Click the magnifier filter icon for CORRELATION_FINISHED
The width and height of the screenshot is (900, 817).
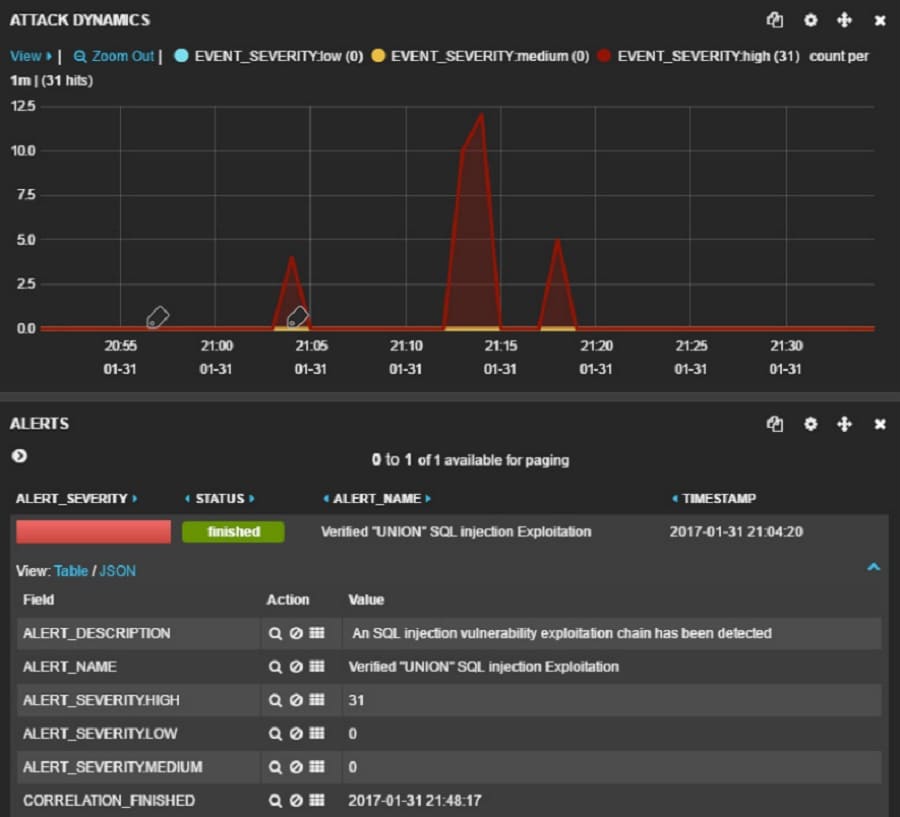[276, 800]
